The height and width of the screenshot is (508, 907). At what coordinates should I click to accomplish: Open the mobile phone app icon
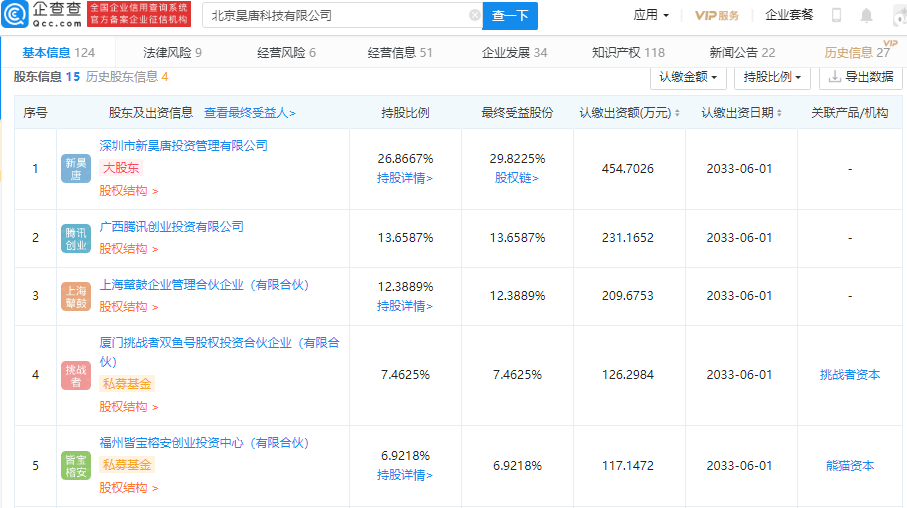tap(836, 15)
